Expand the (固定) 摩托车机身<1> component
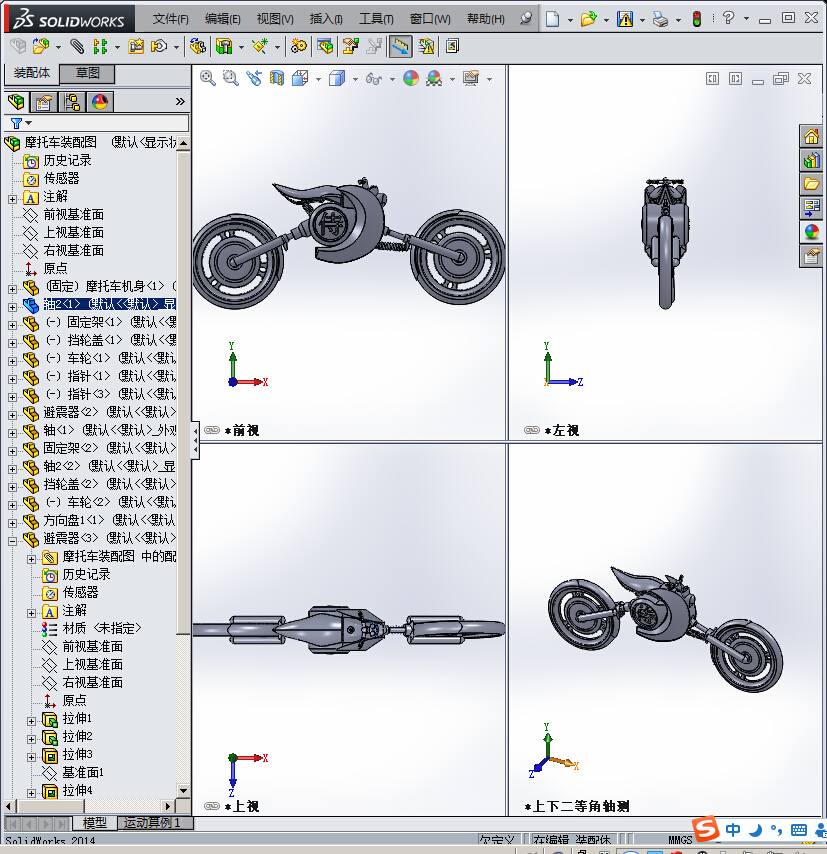The image size is (827, 854). pyautogui.click(x=12, y=289)
